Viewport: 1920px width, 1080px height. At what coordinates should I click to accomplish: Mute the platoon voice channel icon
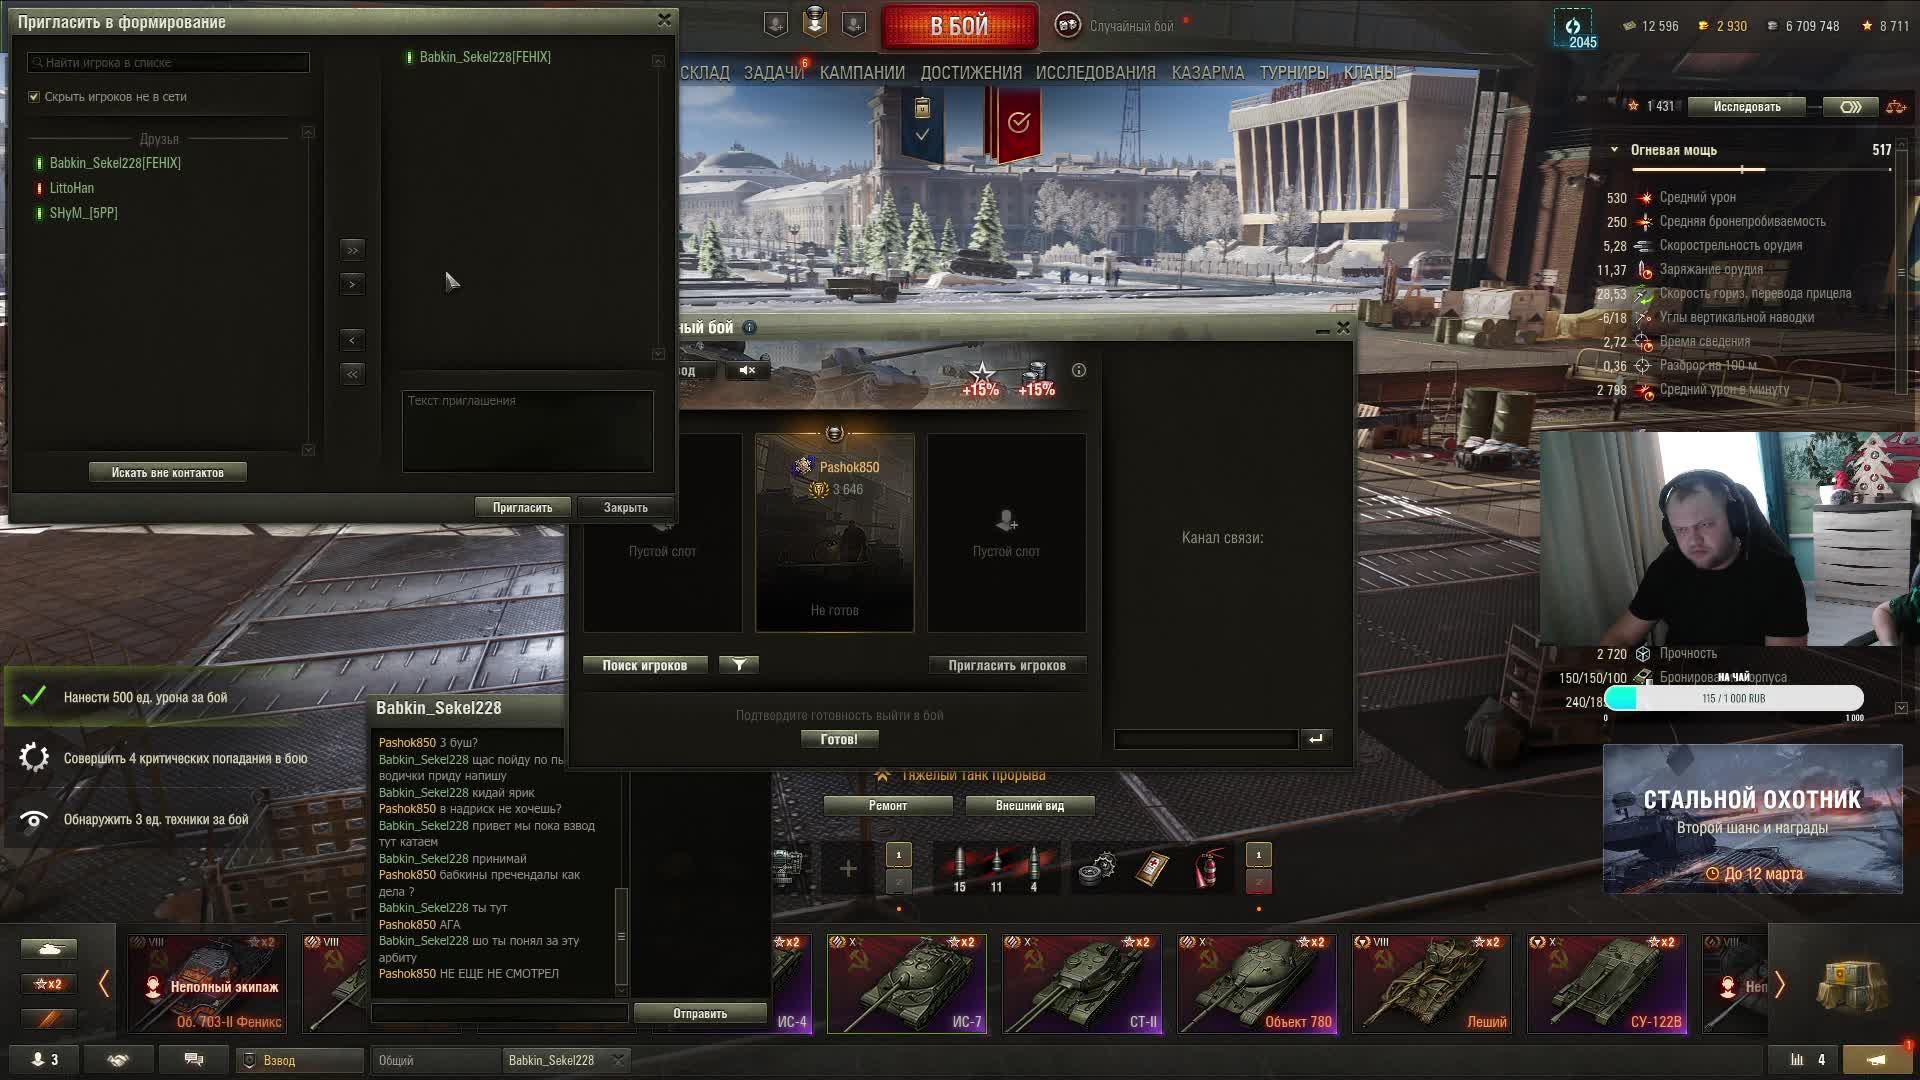[747, 370]
